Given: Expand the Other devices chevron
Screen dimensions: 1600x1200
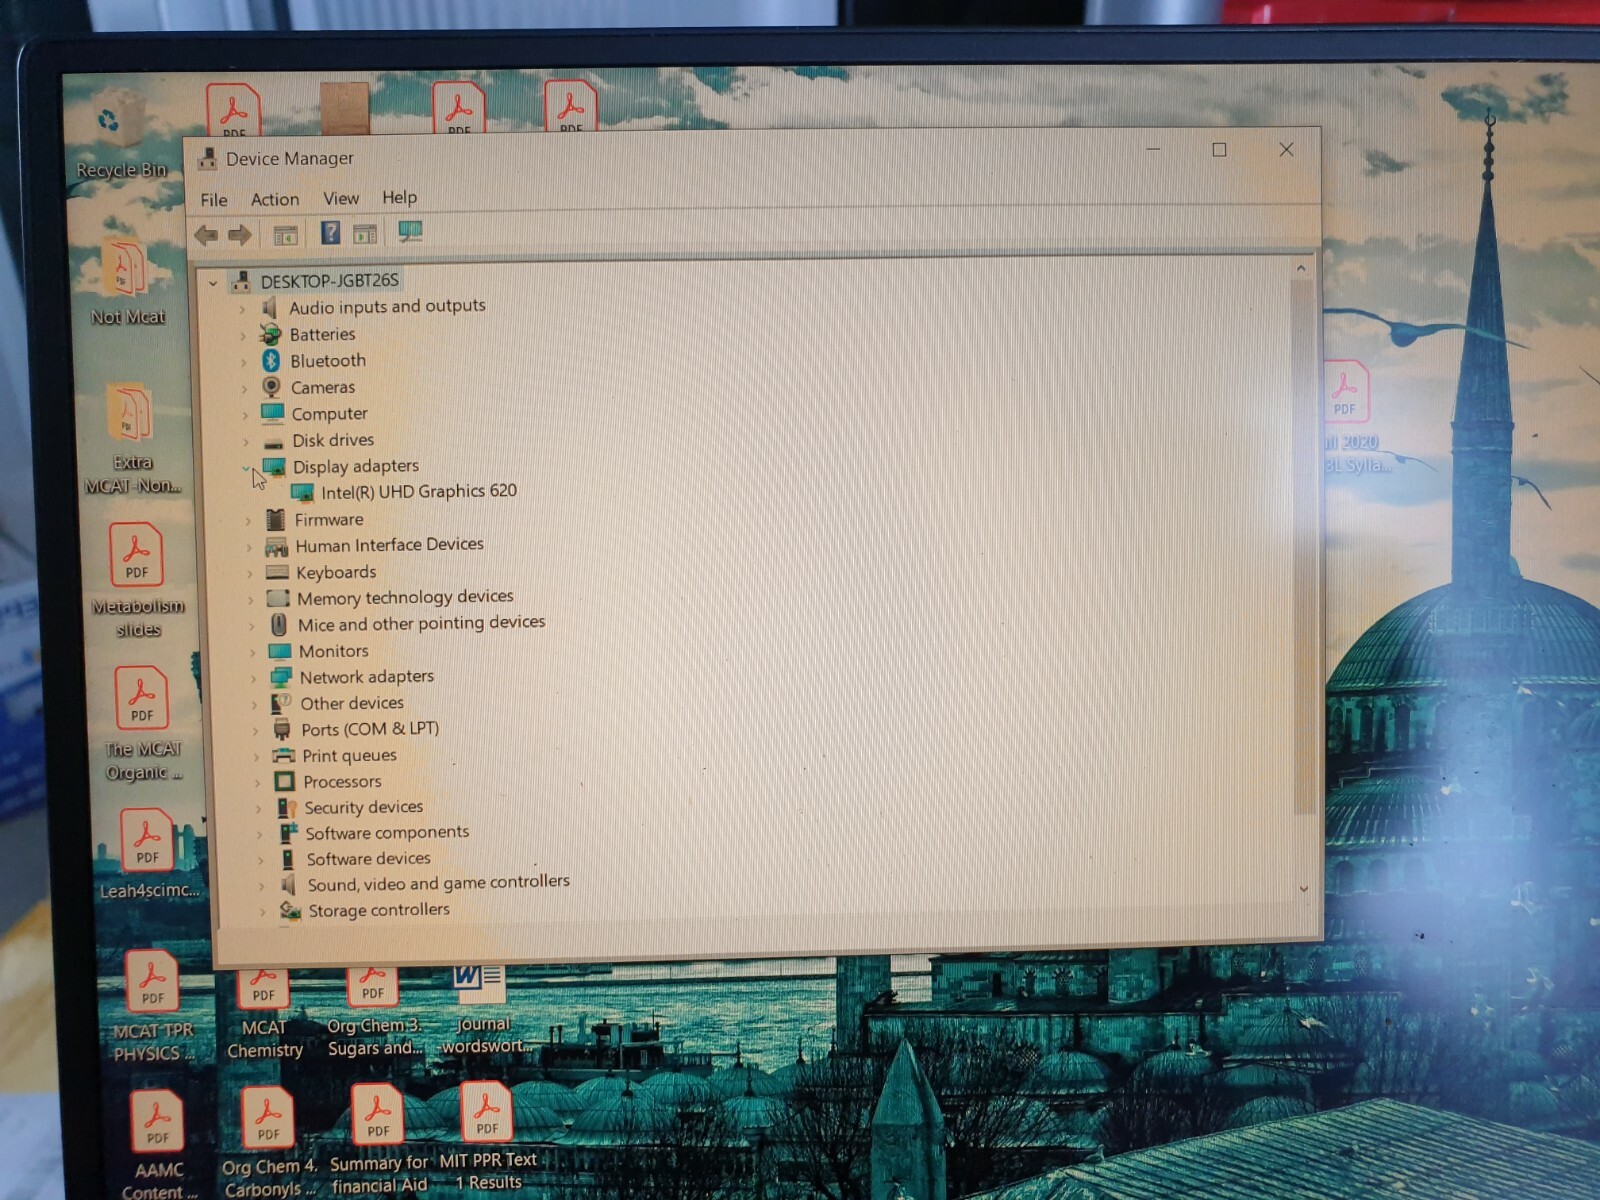Looking at the screenshot, I should click(x=254, y=704).
